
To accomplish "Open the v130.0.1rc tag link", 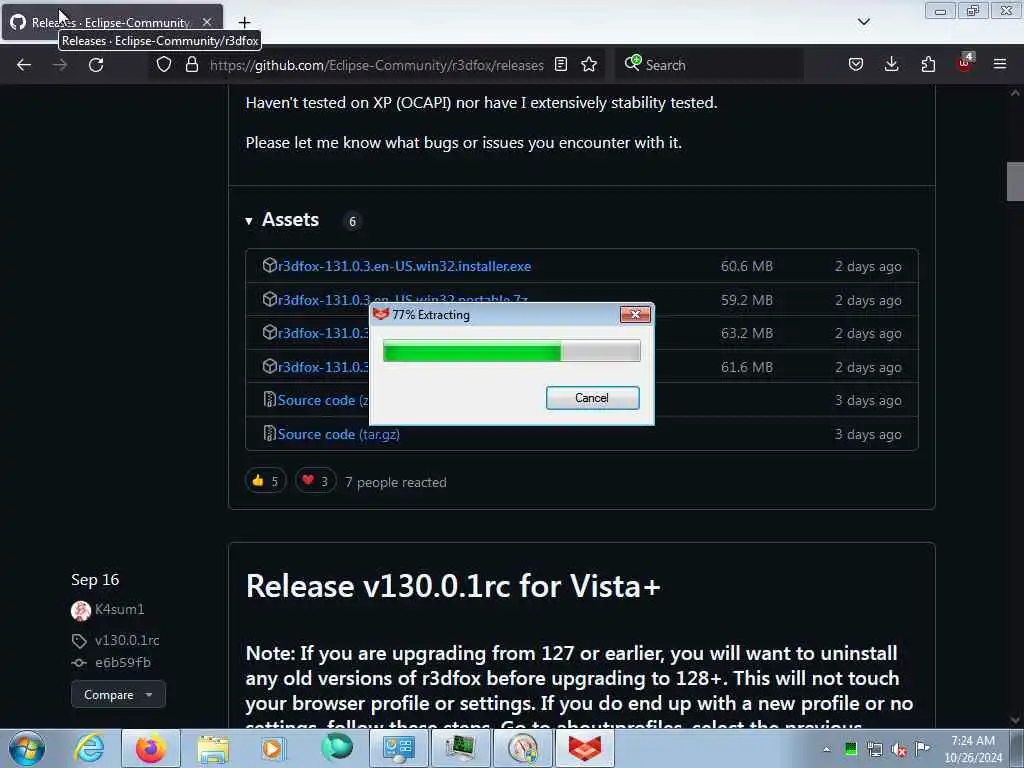I will click(127, 641).
